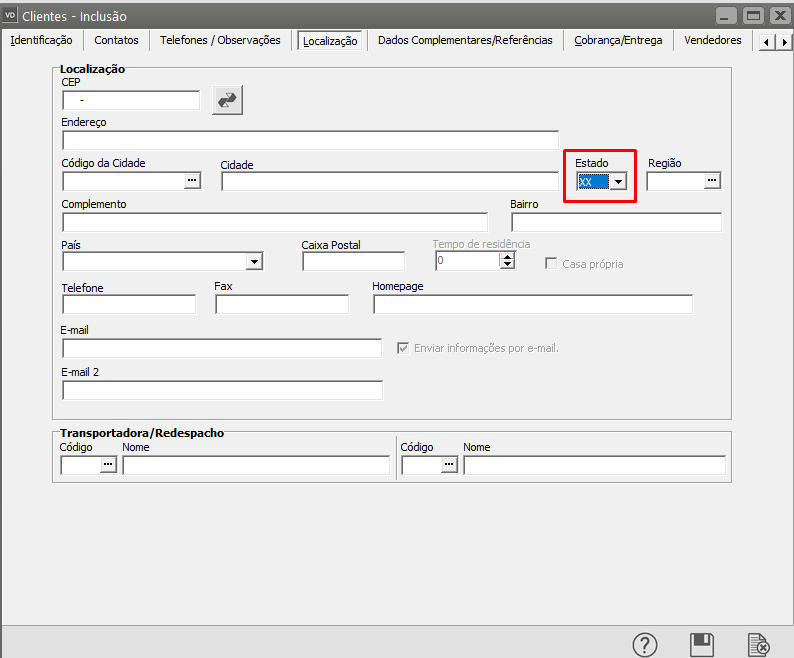
Task: Click the Complemento input field
Action: (275, 222)
